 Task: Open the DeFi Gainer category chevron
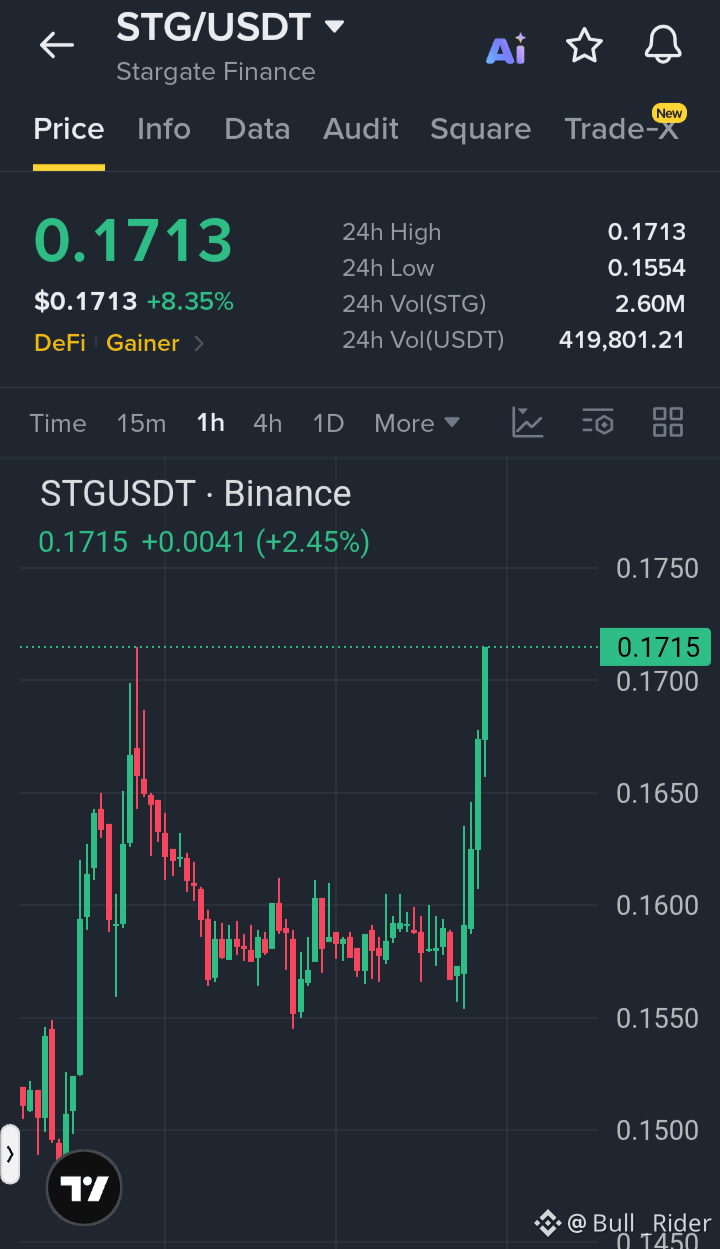coord(199,343)
